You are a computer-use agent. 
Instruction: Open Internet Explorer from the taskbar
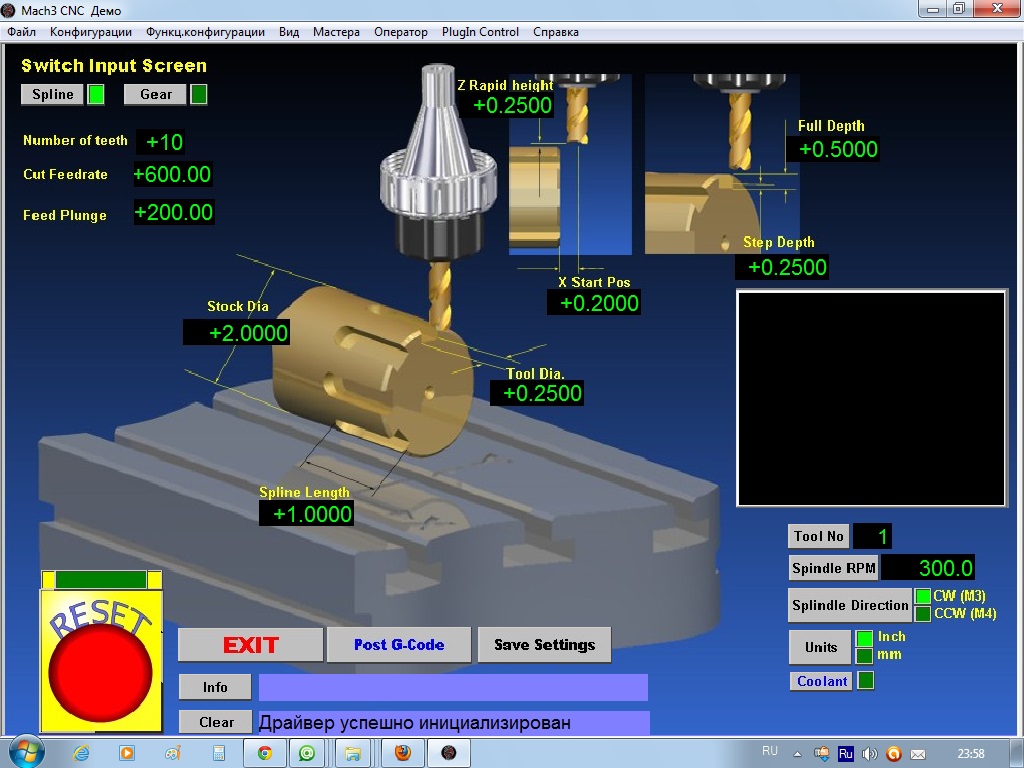[80, 753]
